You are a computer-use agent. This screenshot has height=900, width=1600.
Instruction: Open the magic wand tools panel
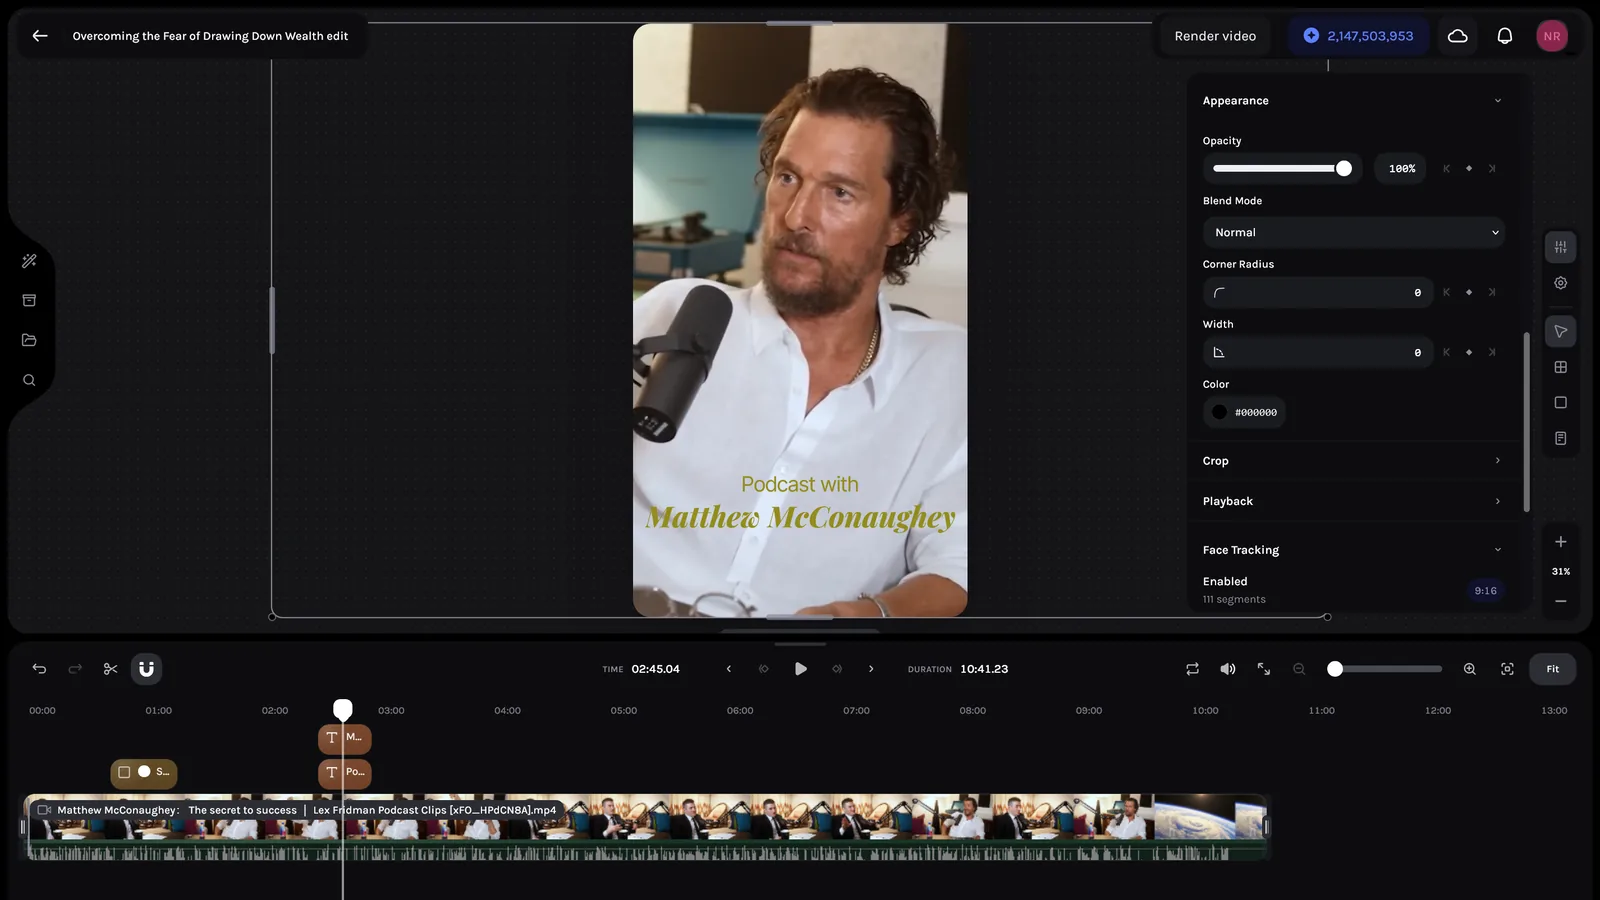pos(29,261)
